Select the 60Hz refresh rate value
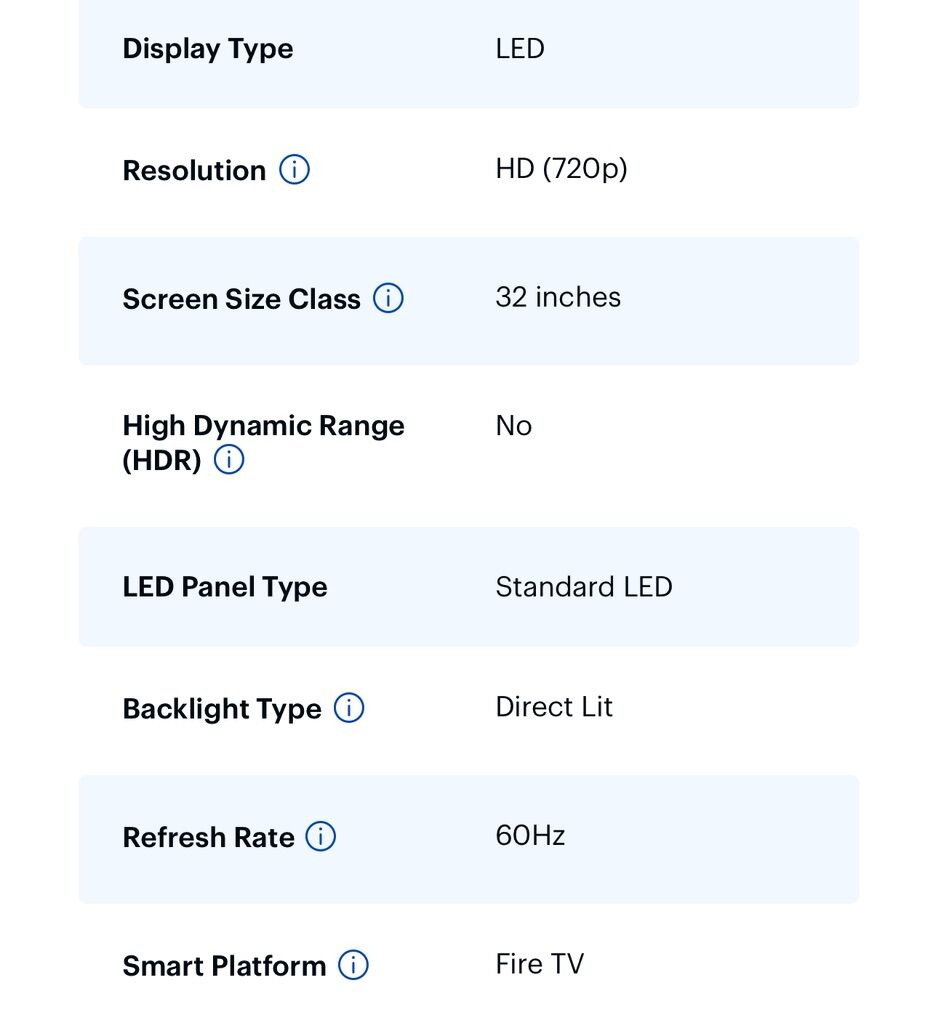 530,835
